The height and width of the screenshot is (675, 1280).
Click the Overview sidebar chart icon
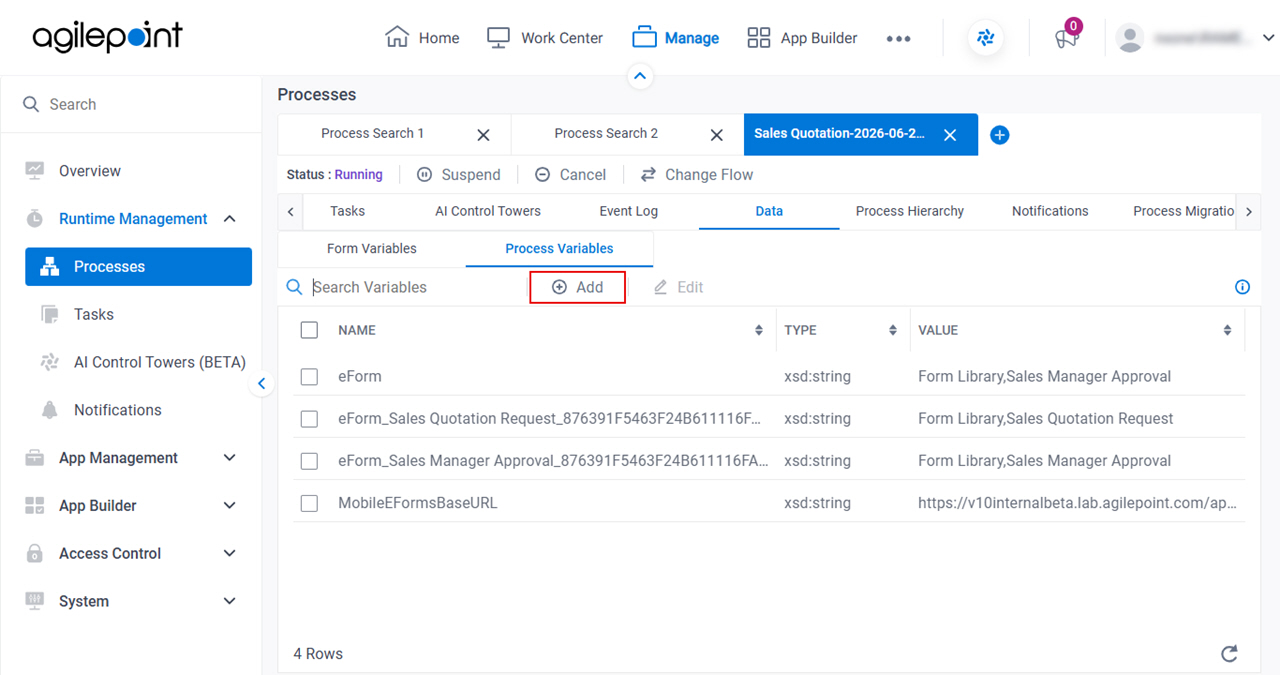click(x=35, y=171)
